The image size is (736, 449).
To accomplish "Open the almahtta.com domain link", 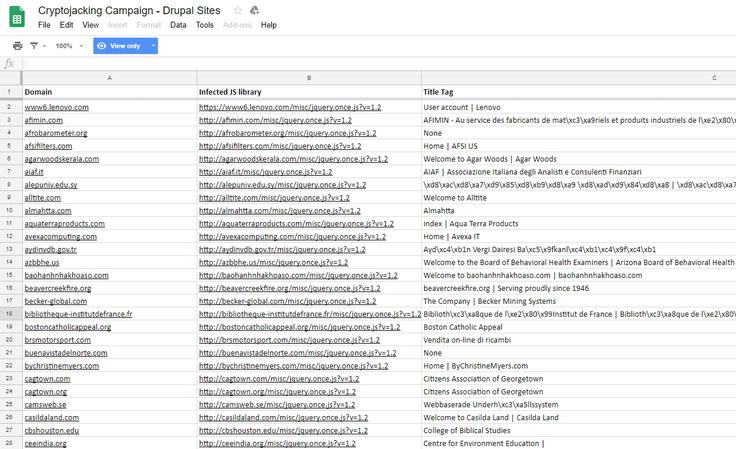I will coord(48,211).
